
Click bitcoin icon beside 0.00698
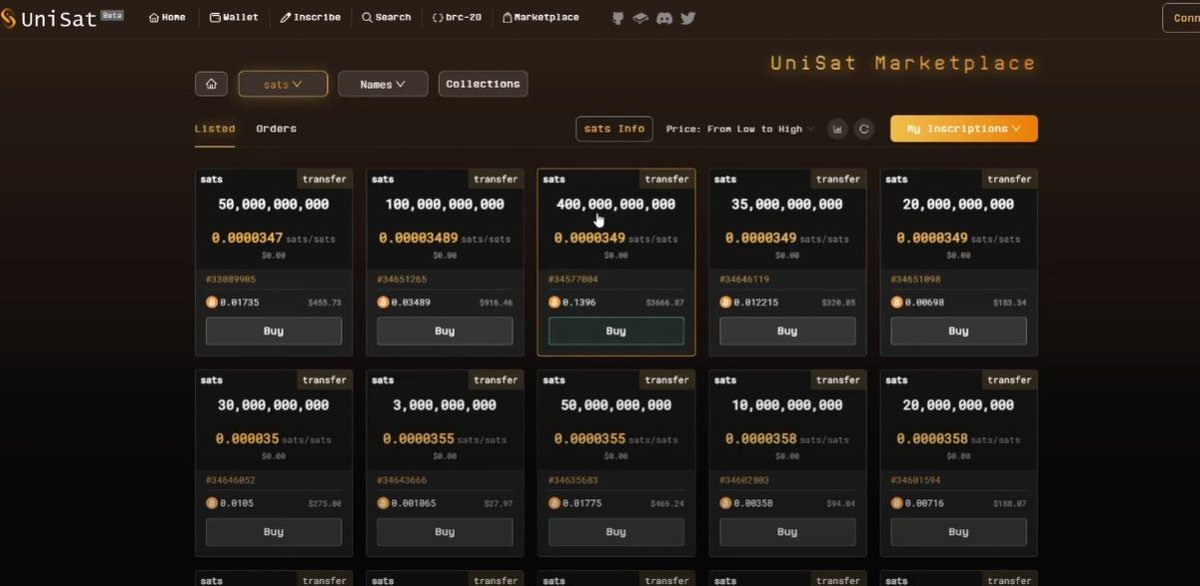coord(897,302)
